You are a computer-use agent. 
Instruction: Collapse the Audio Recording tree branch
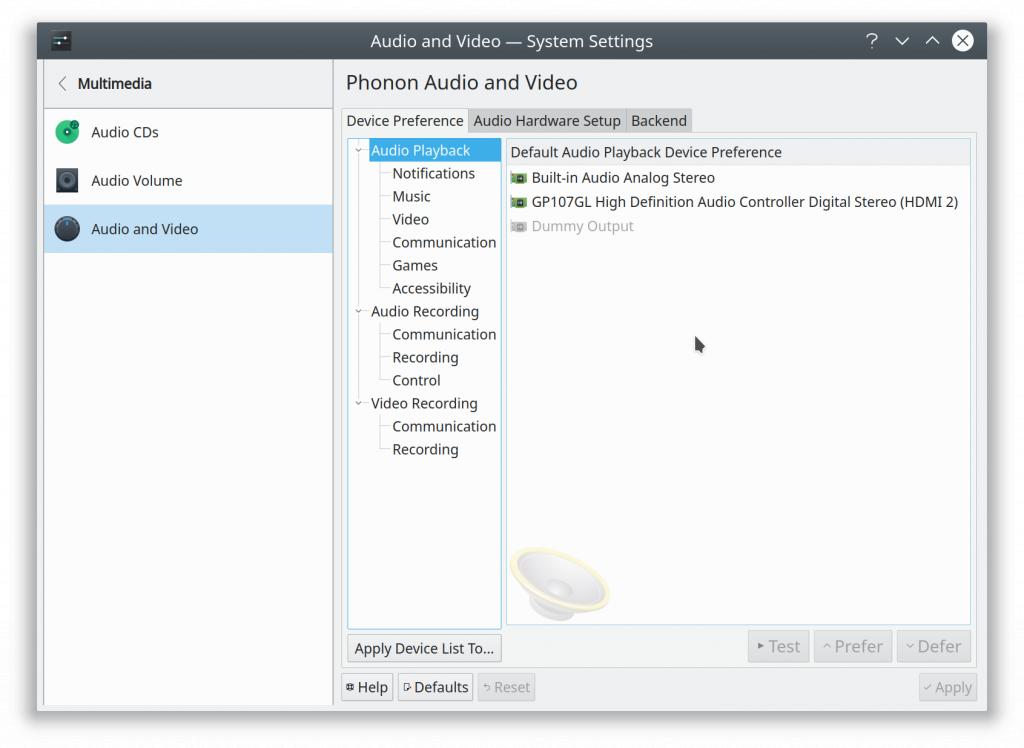pos(359,312)
